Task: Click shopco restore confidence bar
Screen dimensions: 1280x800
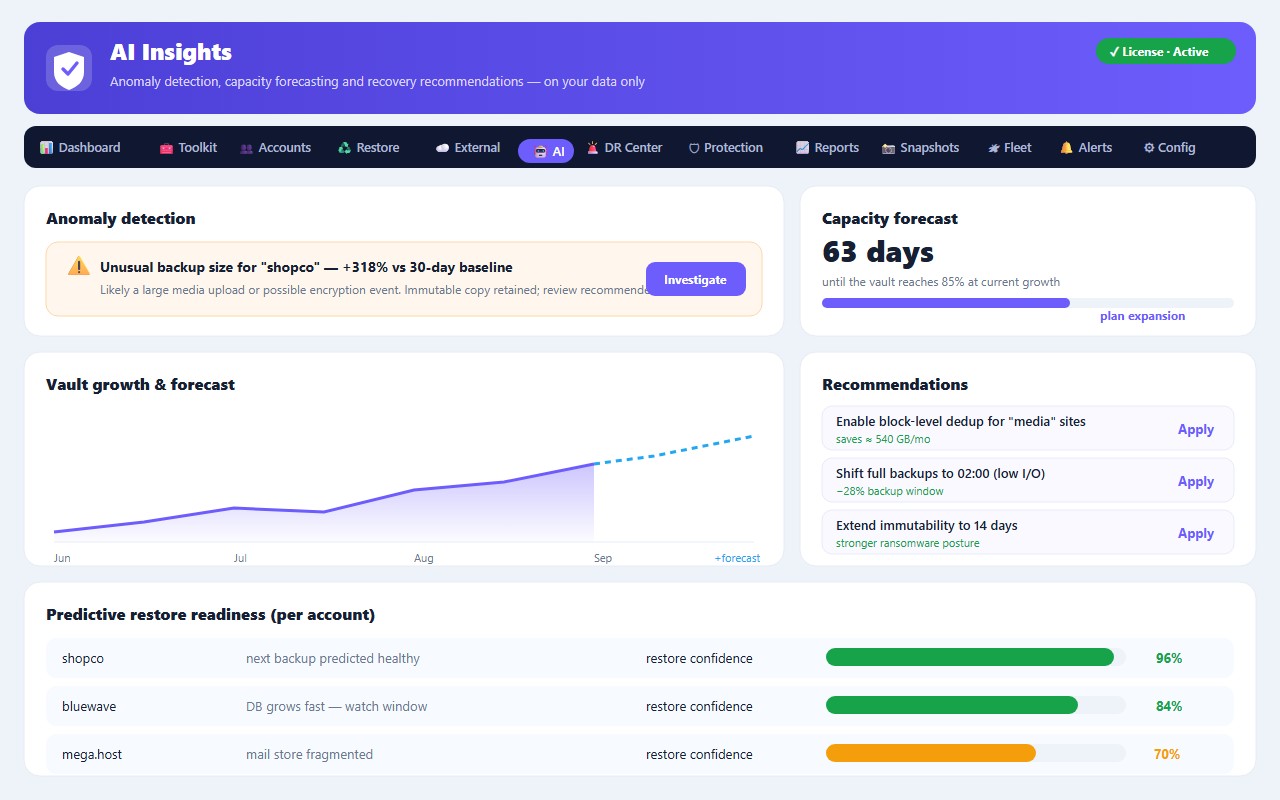Action: tap(975, 657)
